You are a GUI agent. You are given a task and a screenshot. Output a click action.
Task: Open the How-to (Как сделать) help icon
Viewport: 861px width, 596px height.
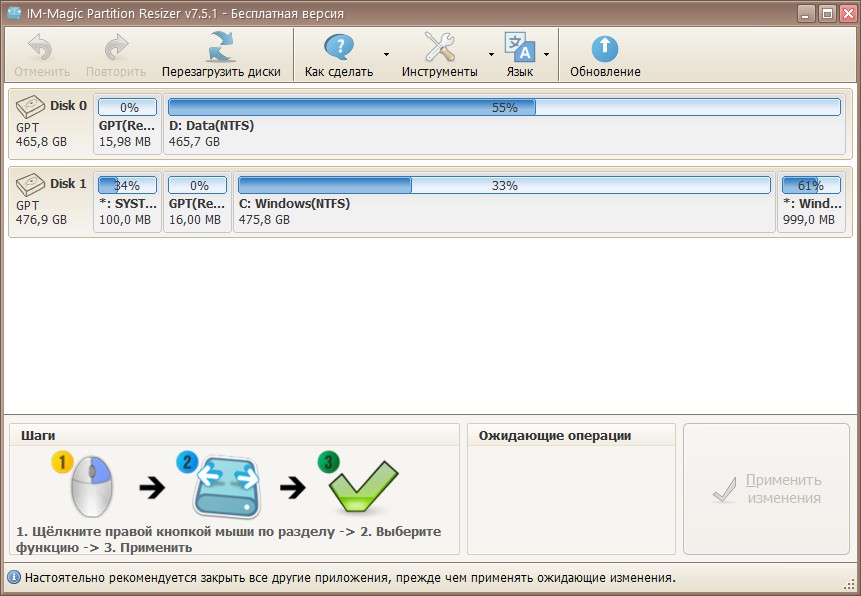(339, 47)
